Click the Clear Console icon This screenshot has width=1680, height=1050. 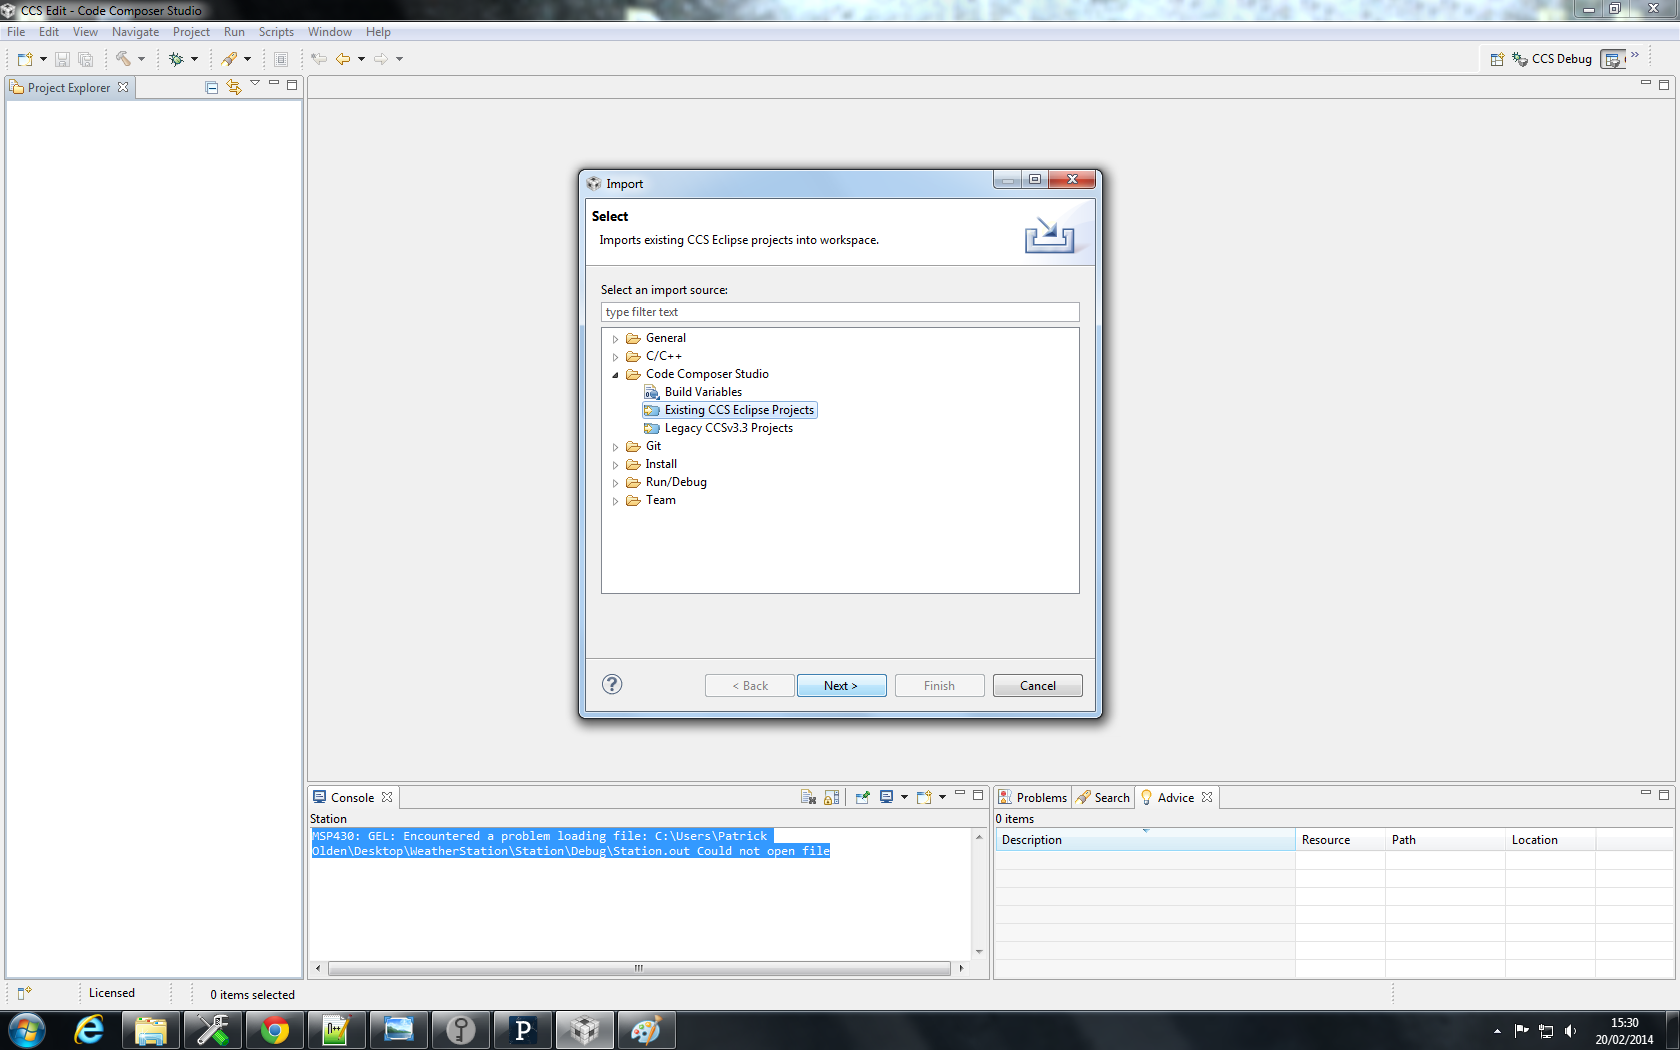click(808, 797)
